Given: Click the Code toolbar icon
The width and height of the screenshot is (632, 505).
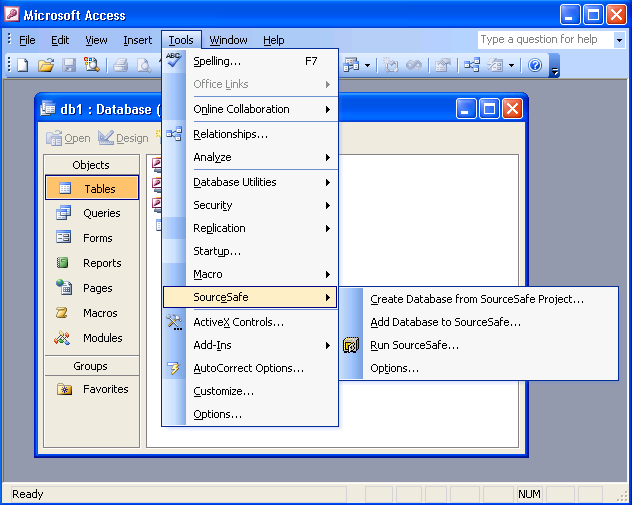Looking at the screenshot, I should coord(390,65).
